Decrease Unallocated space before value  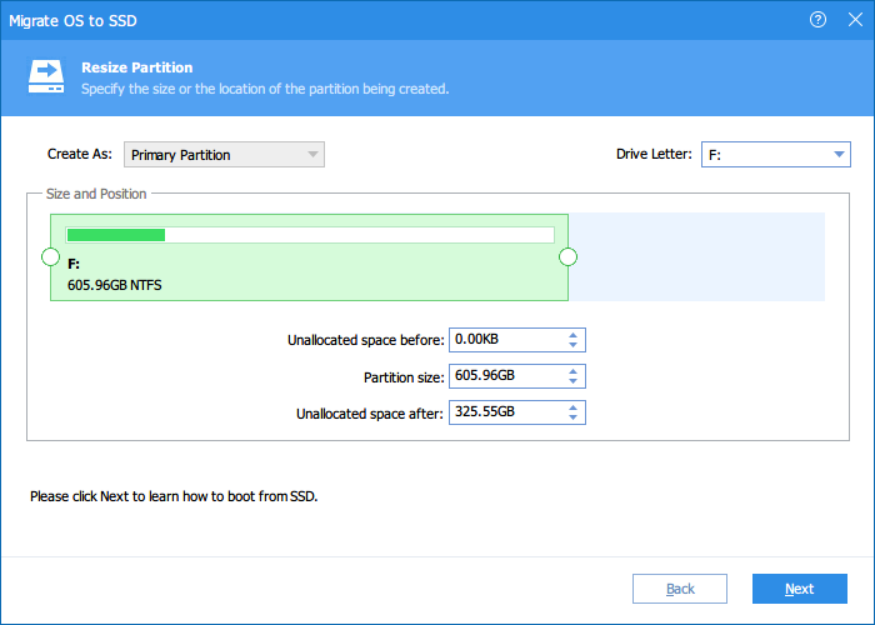tap(573, 345)
